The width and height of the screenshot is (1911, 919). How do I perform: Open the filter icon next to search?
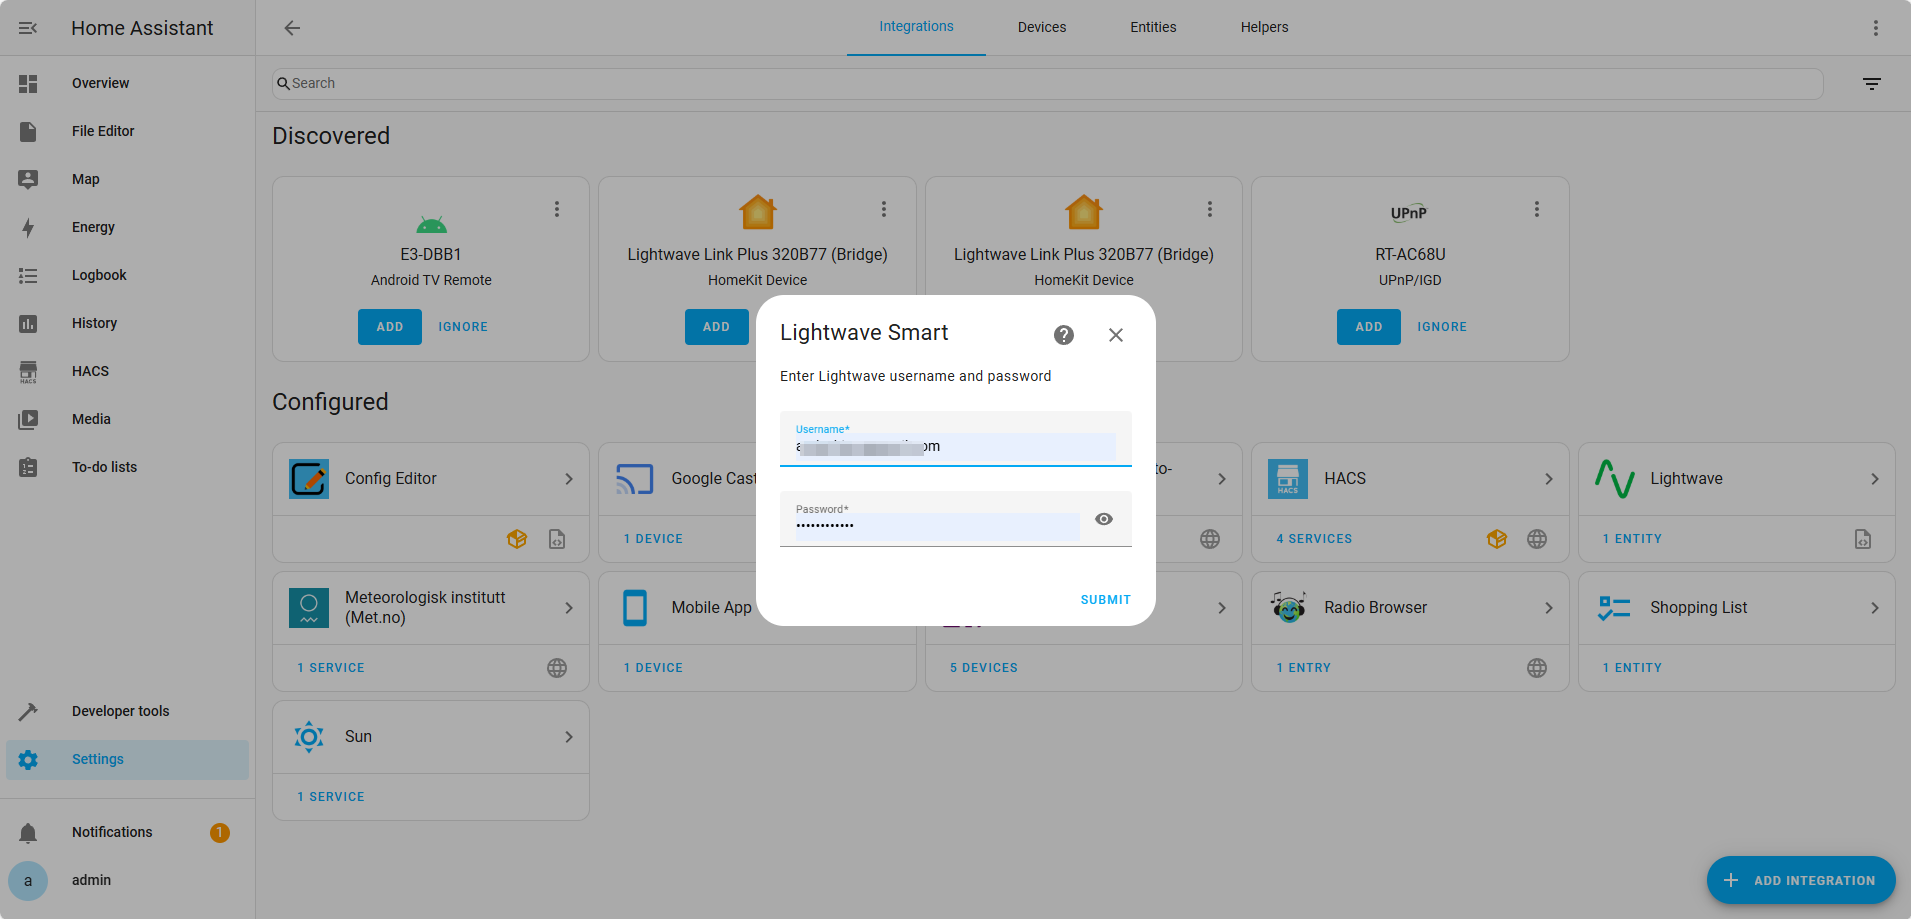(x=1872, y=84)
